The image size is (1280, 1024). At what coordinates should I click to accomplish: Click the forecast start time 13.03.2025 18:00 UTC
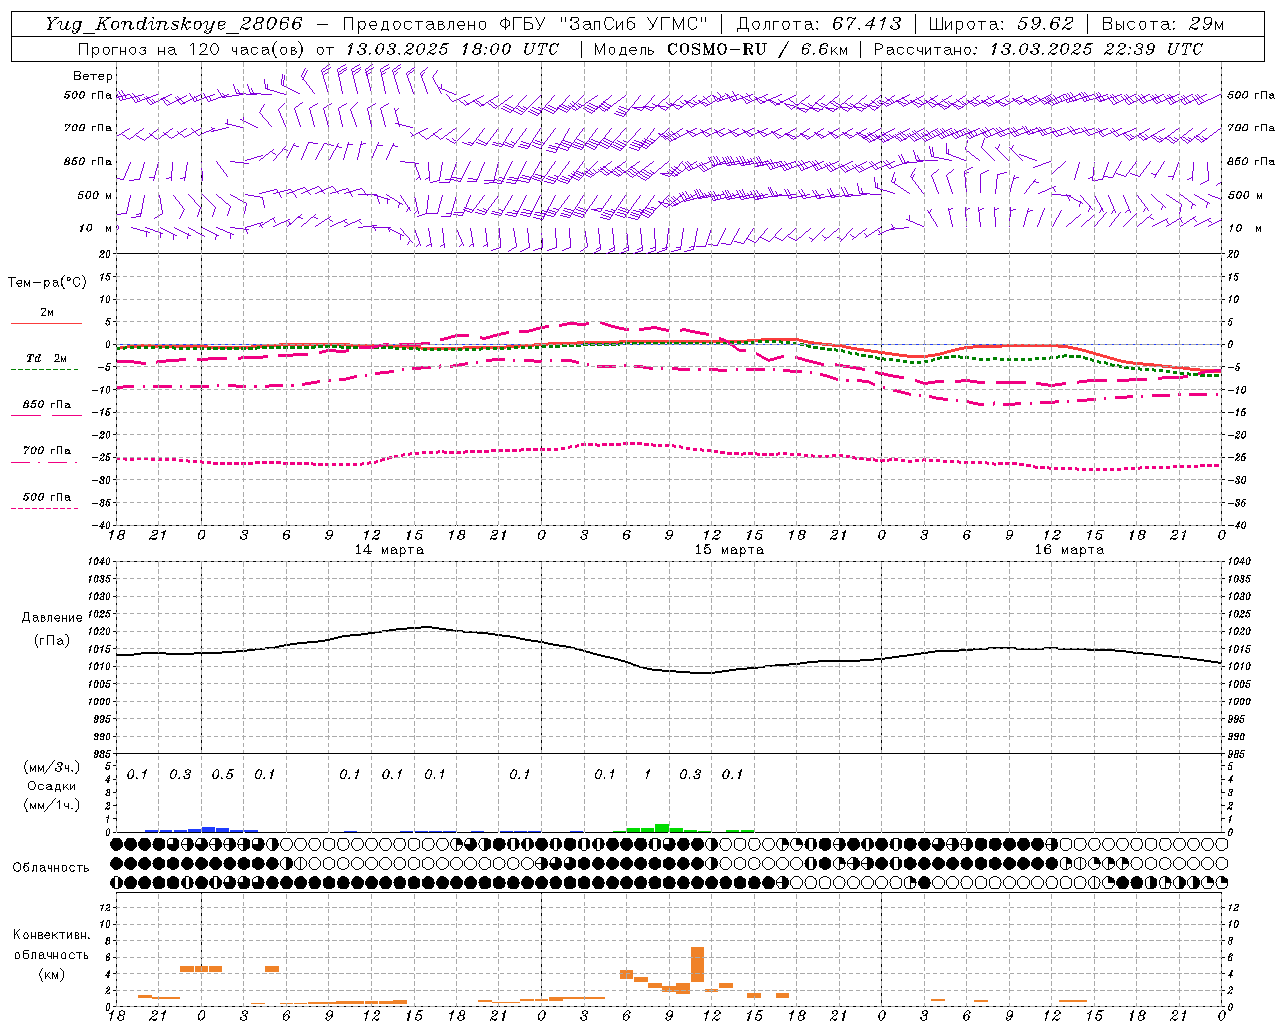452,49
